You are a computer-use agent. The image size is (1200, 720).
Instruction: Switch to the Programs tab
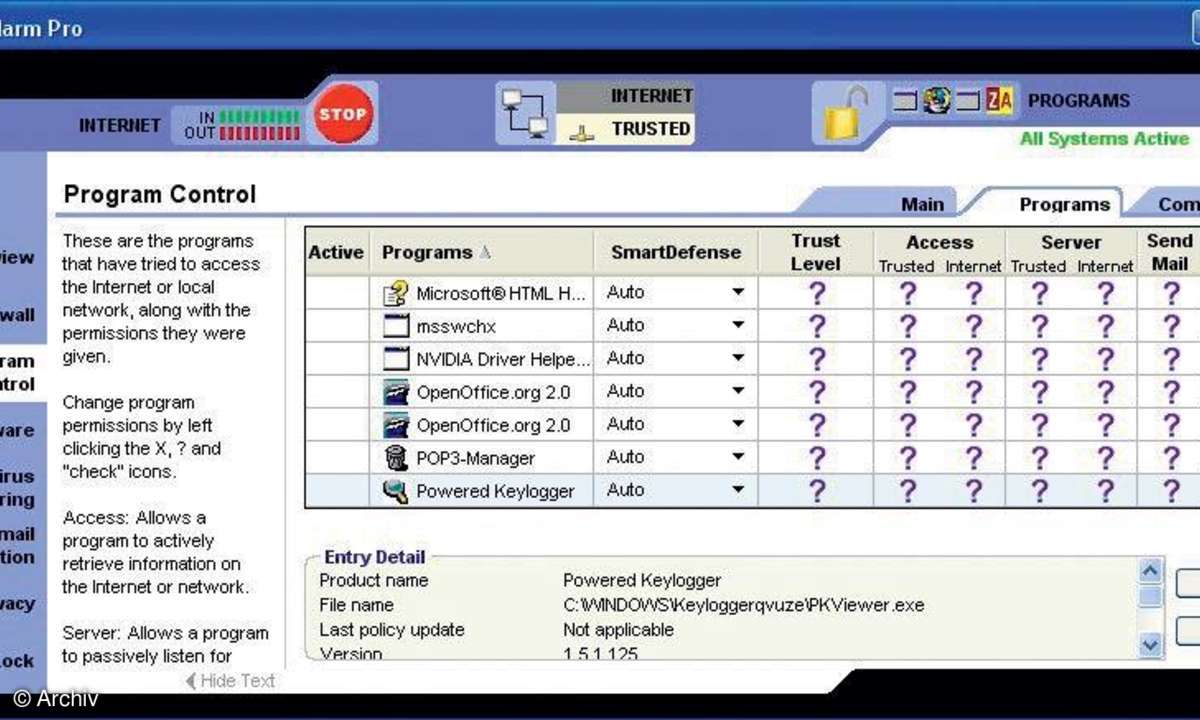coord(1064,204)
